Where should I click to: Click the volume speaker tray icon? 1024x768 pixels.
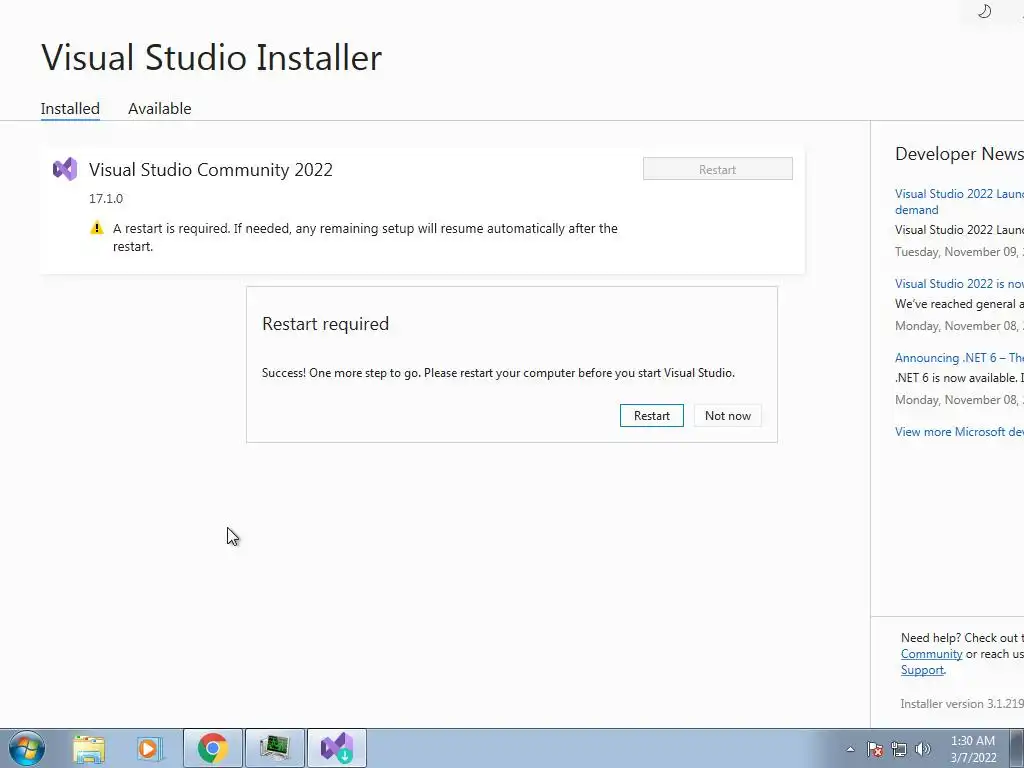[x=922, y=749]
